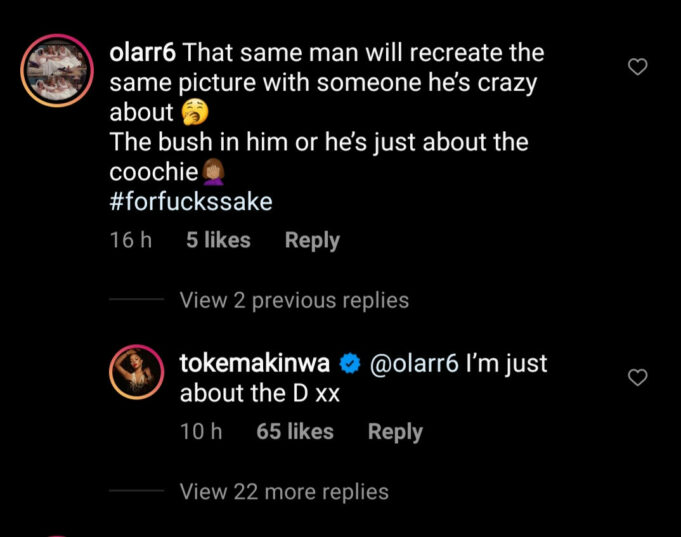The width and height of the screenshot is (681, 537).
Task: Like olarr6's comment with the heart icon
Action: click(x=637, y=67)
